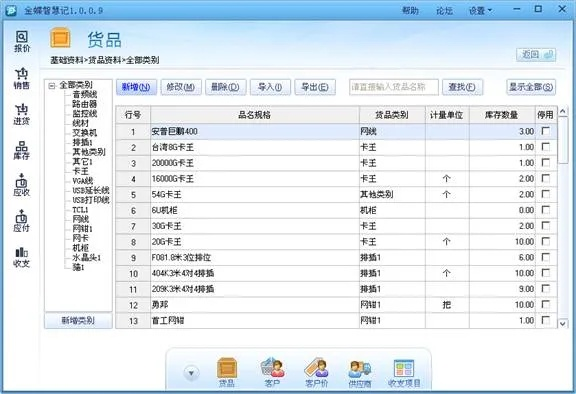The width and height of the screenshot is (576, 394).
Task: Click the 库存数量 column header
Action: pos(502,115)
